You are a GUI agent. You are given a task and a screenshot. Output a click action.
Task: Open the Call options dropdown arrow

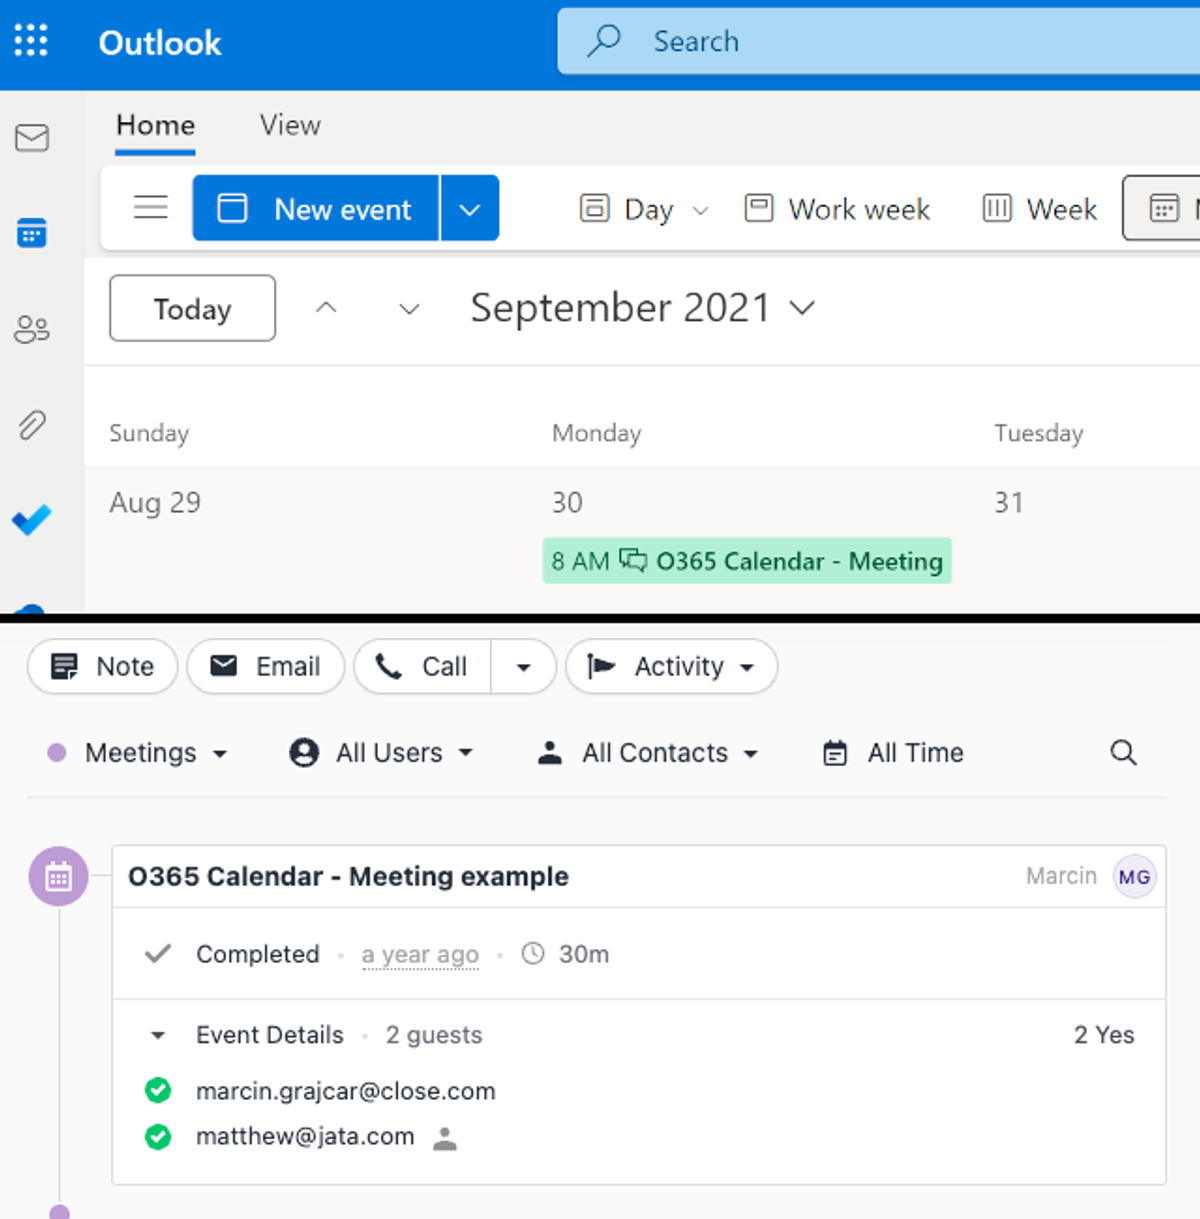click(x=523, y=666)
